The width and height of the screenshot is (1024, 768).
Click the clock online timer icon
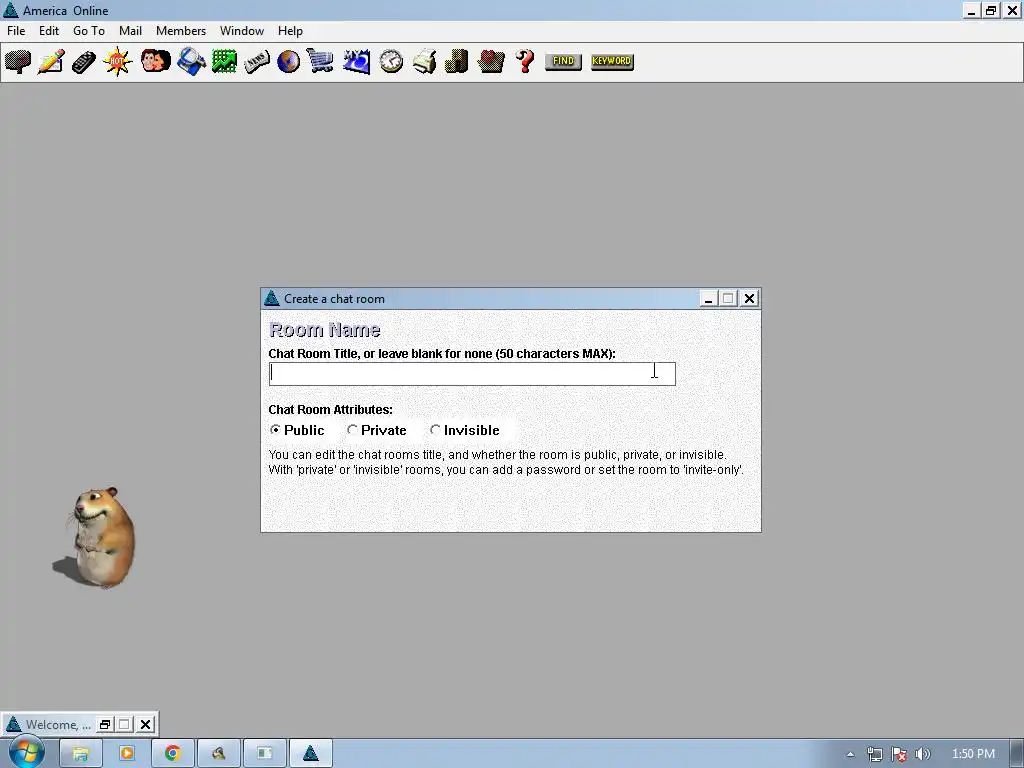(391, 62)
